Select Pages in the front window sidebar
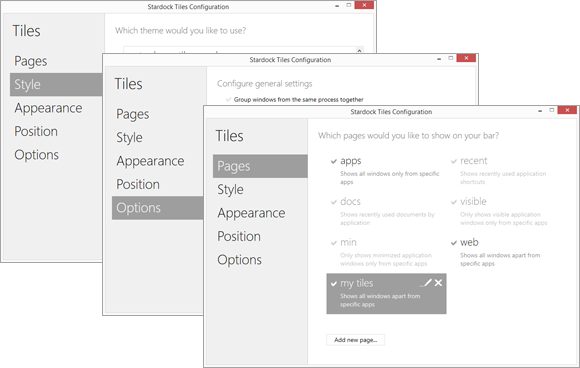Screen dimensions: 580x368 [x=260, y=166]
